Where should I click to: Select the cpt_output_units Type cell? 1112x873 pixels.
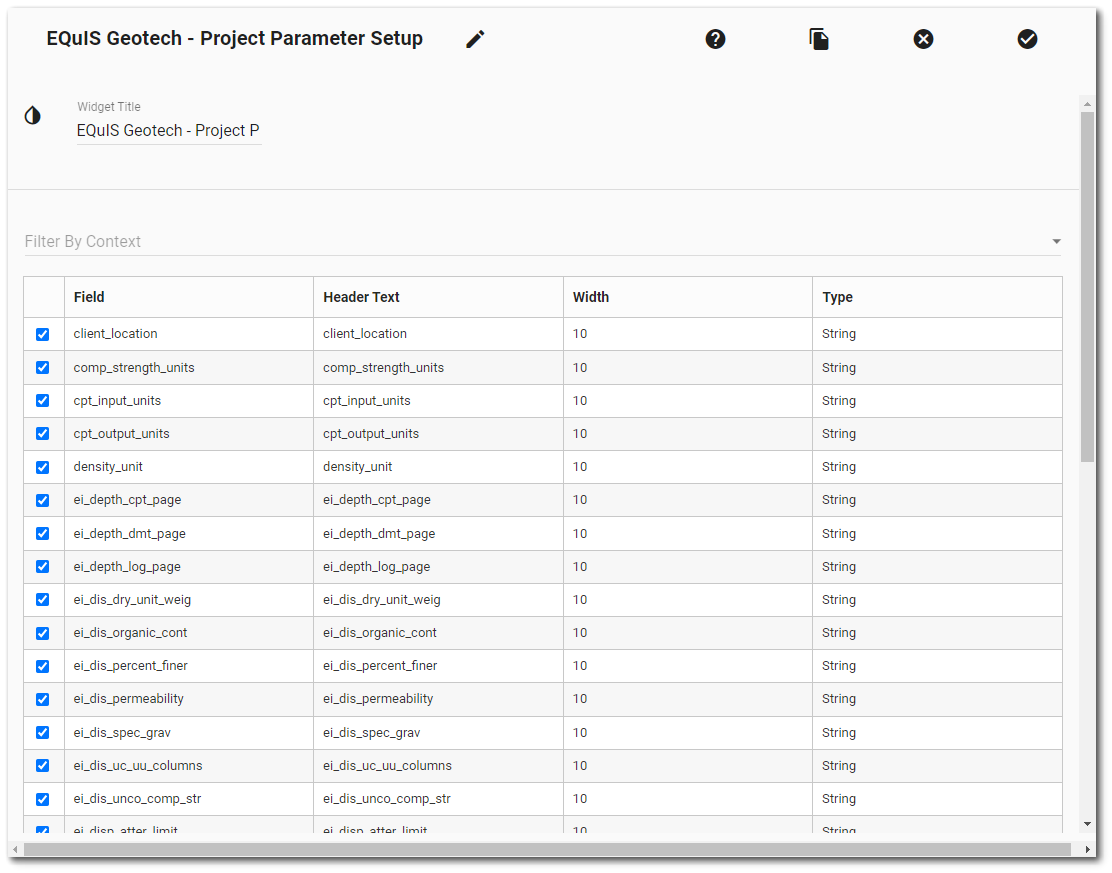938,433
